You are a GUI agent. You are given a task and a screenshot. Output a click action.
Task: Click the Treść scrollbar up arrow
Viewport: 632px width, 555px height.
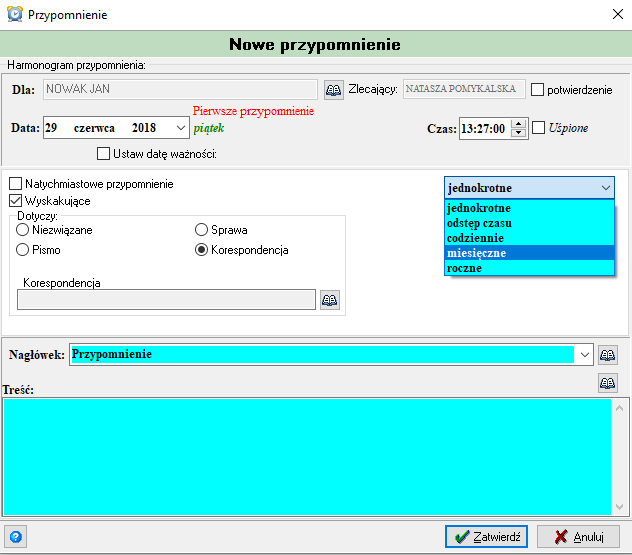[x=620, y=408]
